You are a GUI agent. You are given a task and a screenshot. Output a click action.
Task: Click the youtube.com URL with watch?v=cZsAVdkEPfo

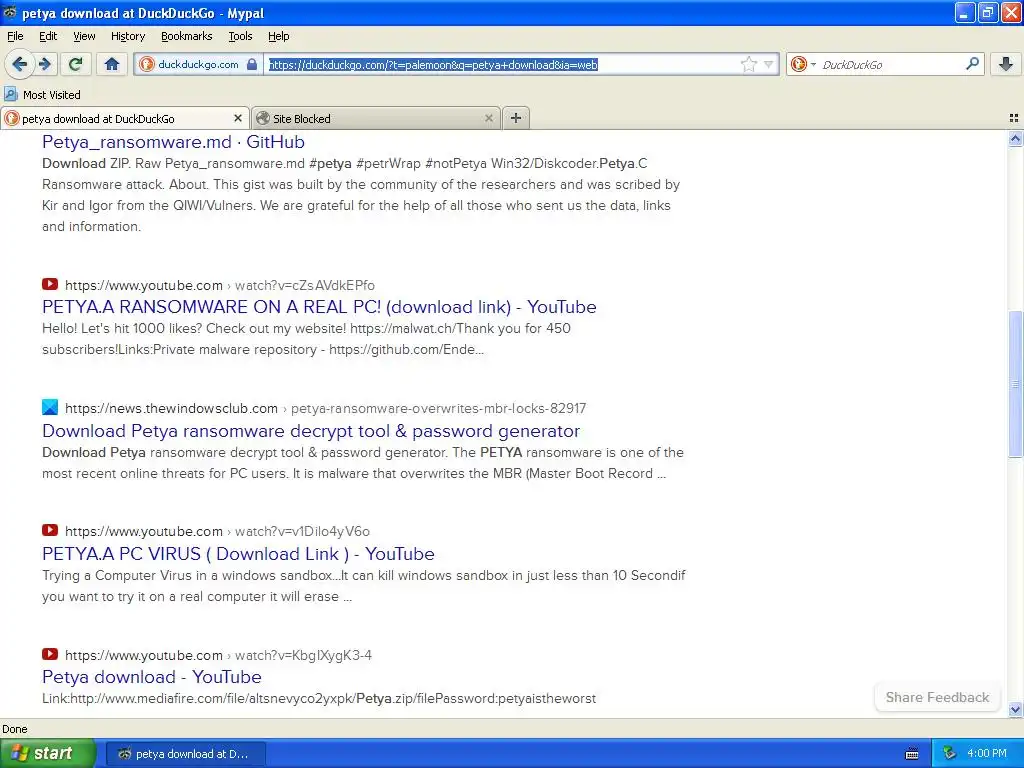pos(219,285)
